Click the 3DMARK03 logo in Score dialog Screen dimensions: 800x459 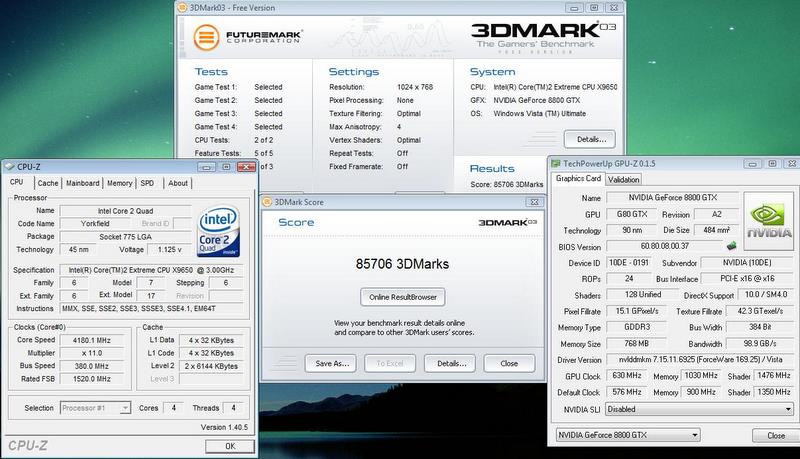pos(508,222)
